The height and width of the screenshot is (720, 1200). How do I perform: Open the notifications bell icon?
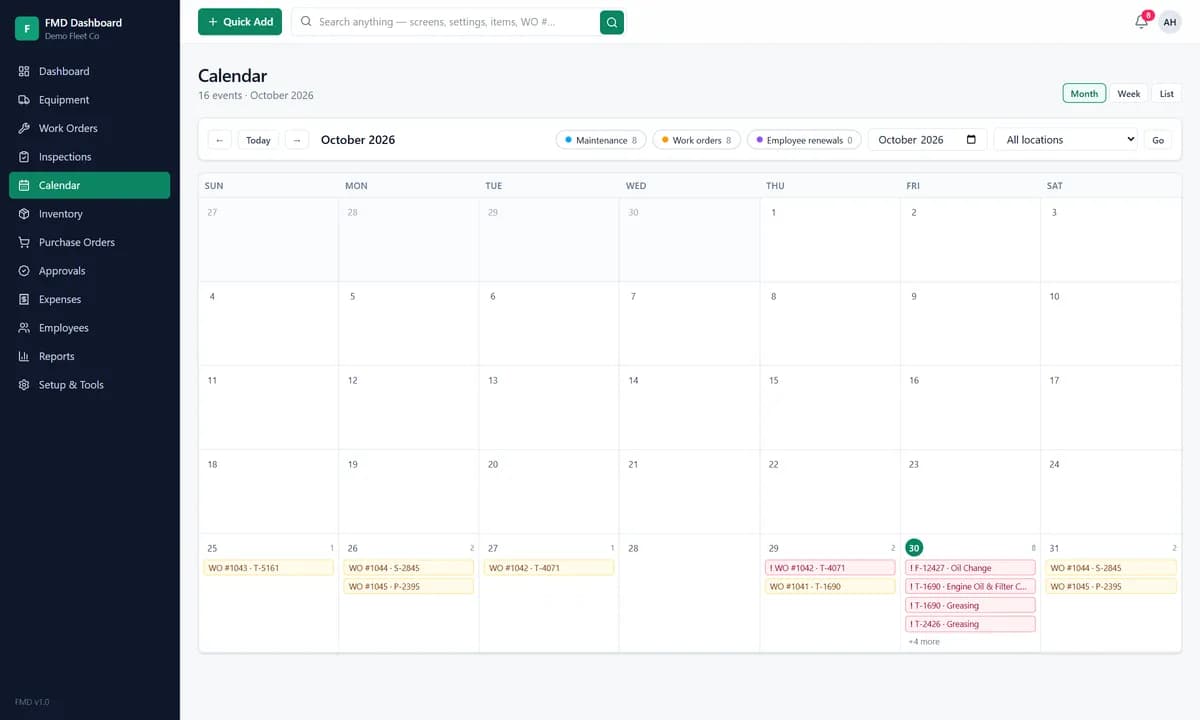pos(1141,22)
